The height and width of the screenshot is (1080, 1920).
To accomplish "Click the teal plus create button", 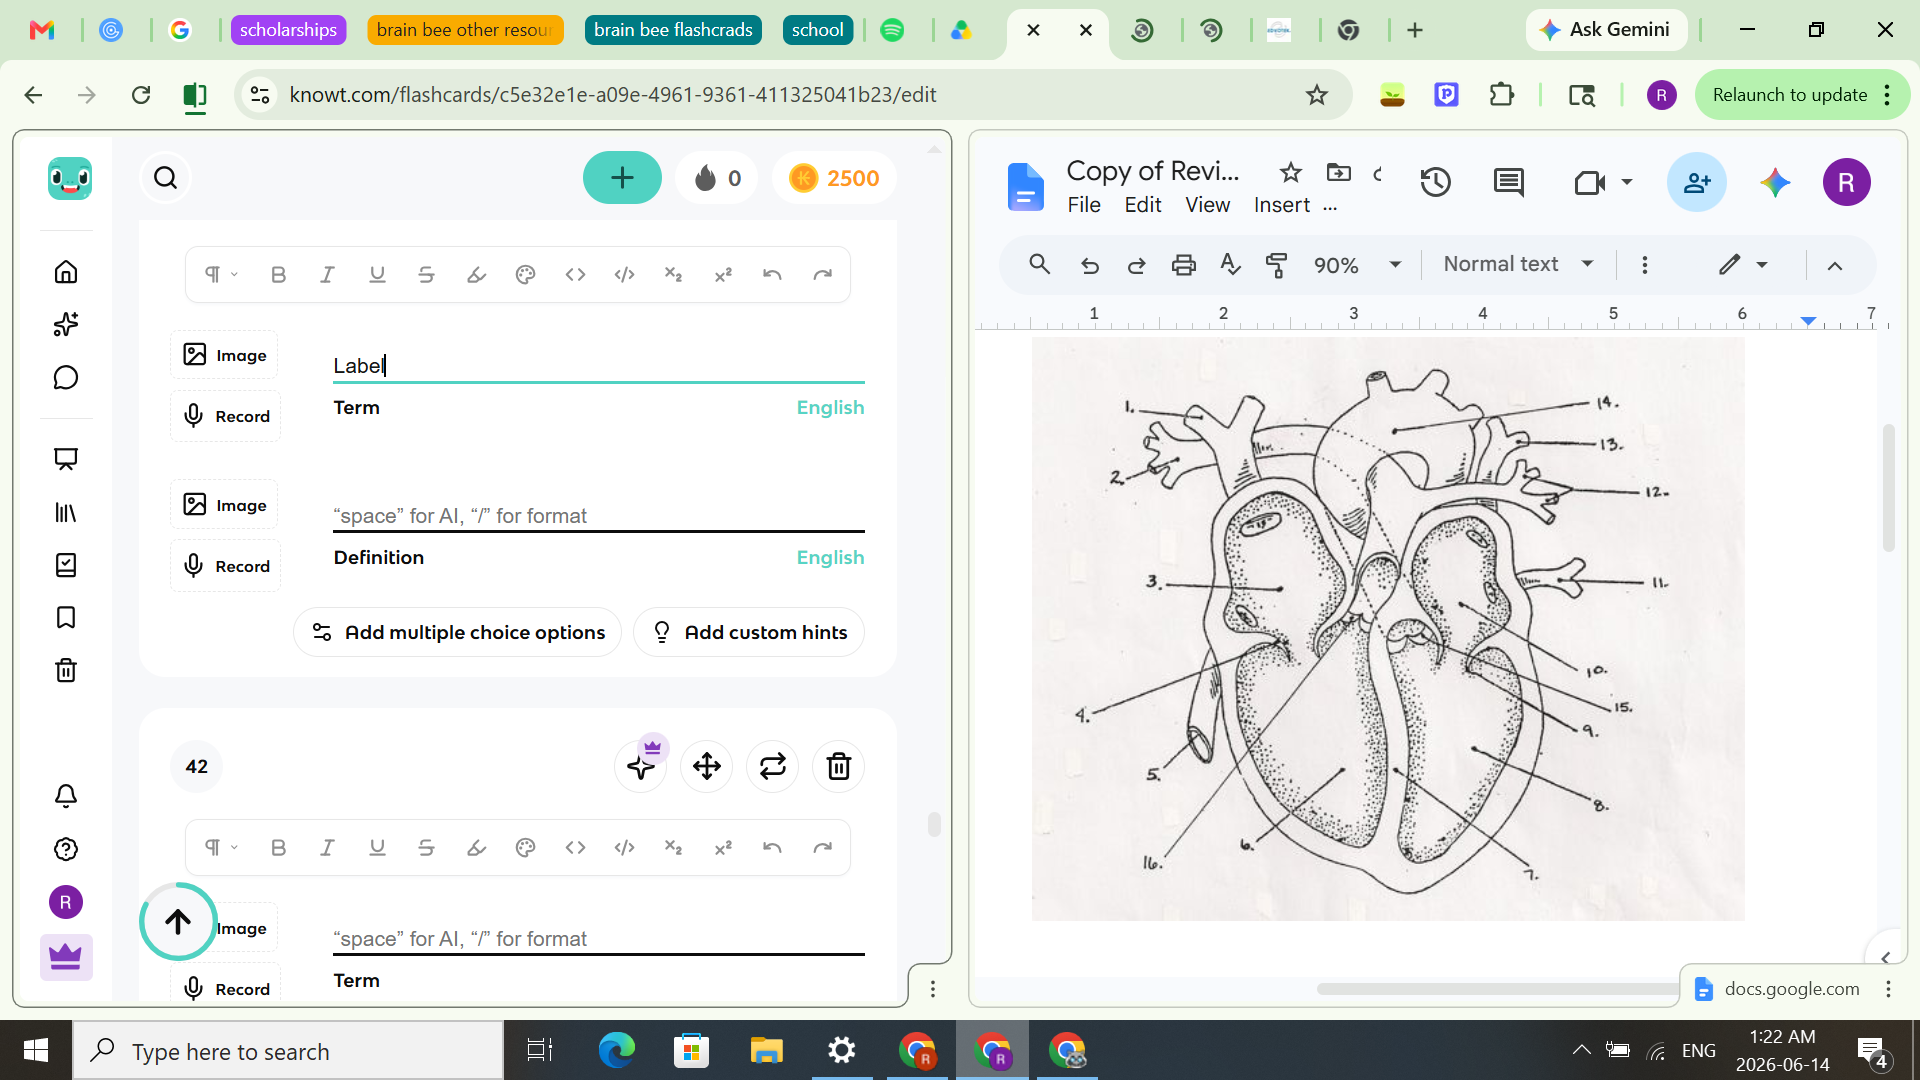I will (x=622, y=178).
